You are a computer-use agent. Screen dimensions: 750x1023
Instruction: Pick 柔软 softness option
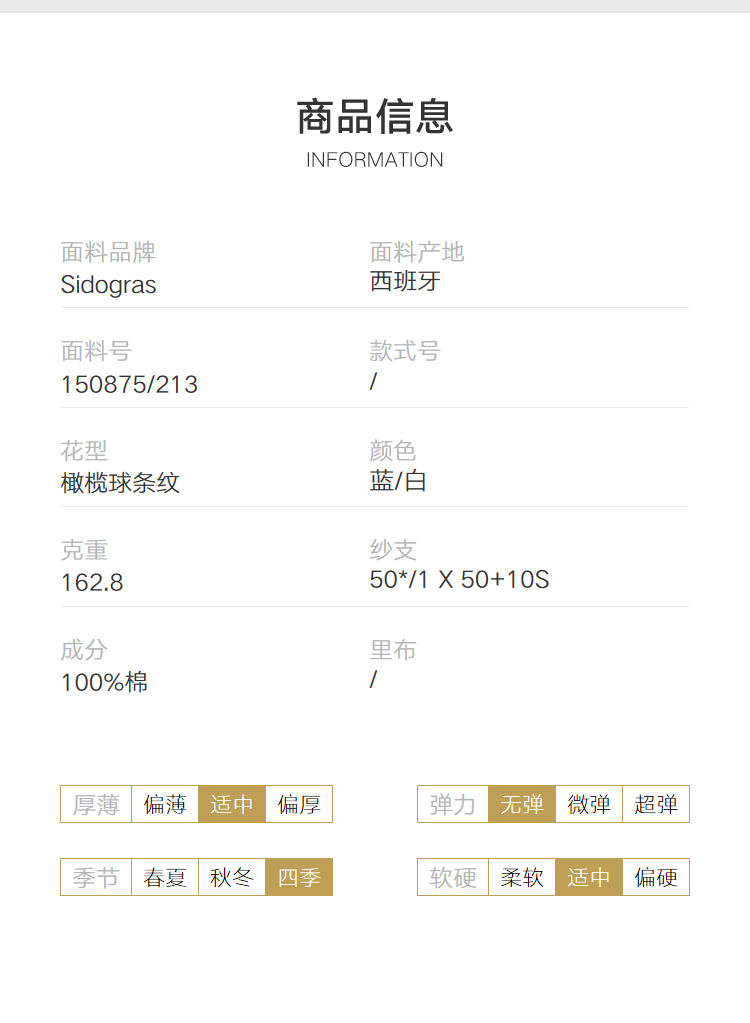pyautogui.click(x=522, y=878)
